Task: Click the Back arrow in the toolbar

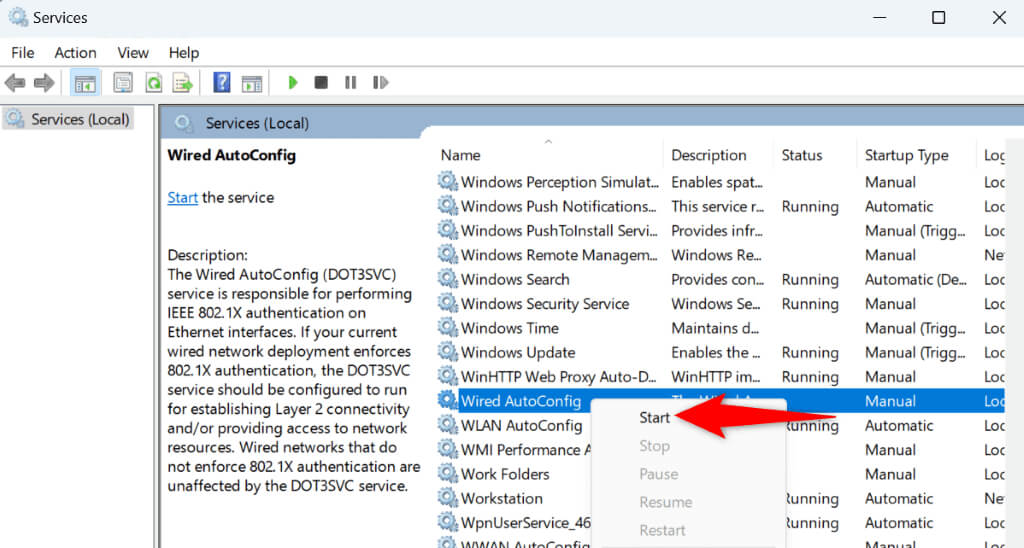Action: pos(15,83)
